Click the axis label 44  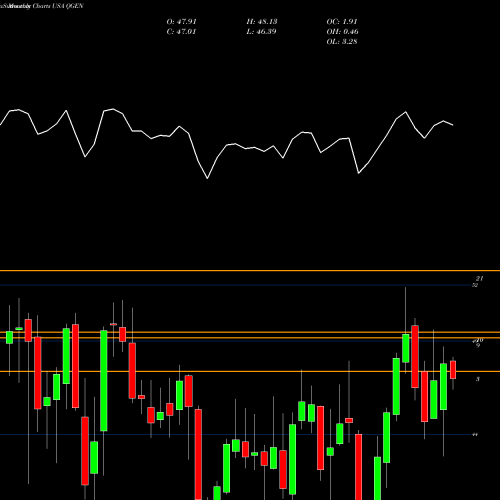click(475, 435)
